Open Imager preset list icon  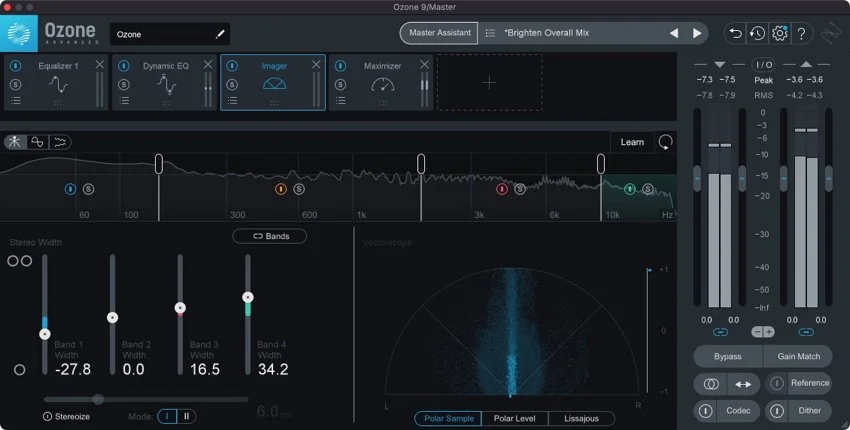232,100
